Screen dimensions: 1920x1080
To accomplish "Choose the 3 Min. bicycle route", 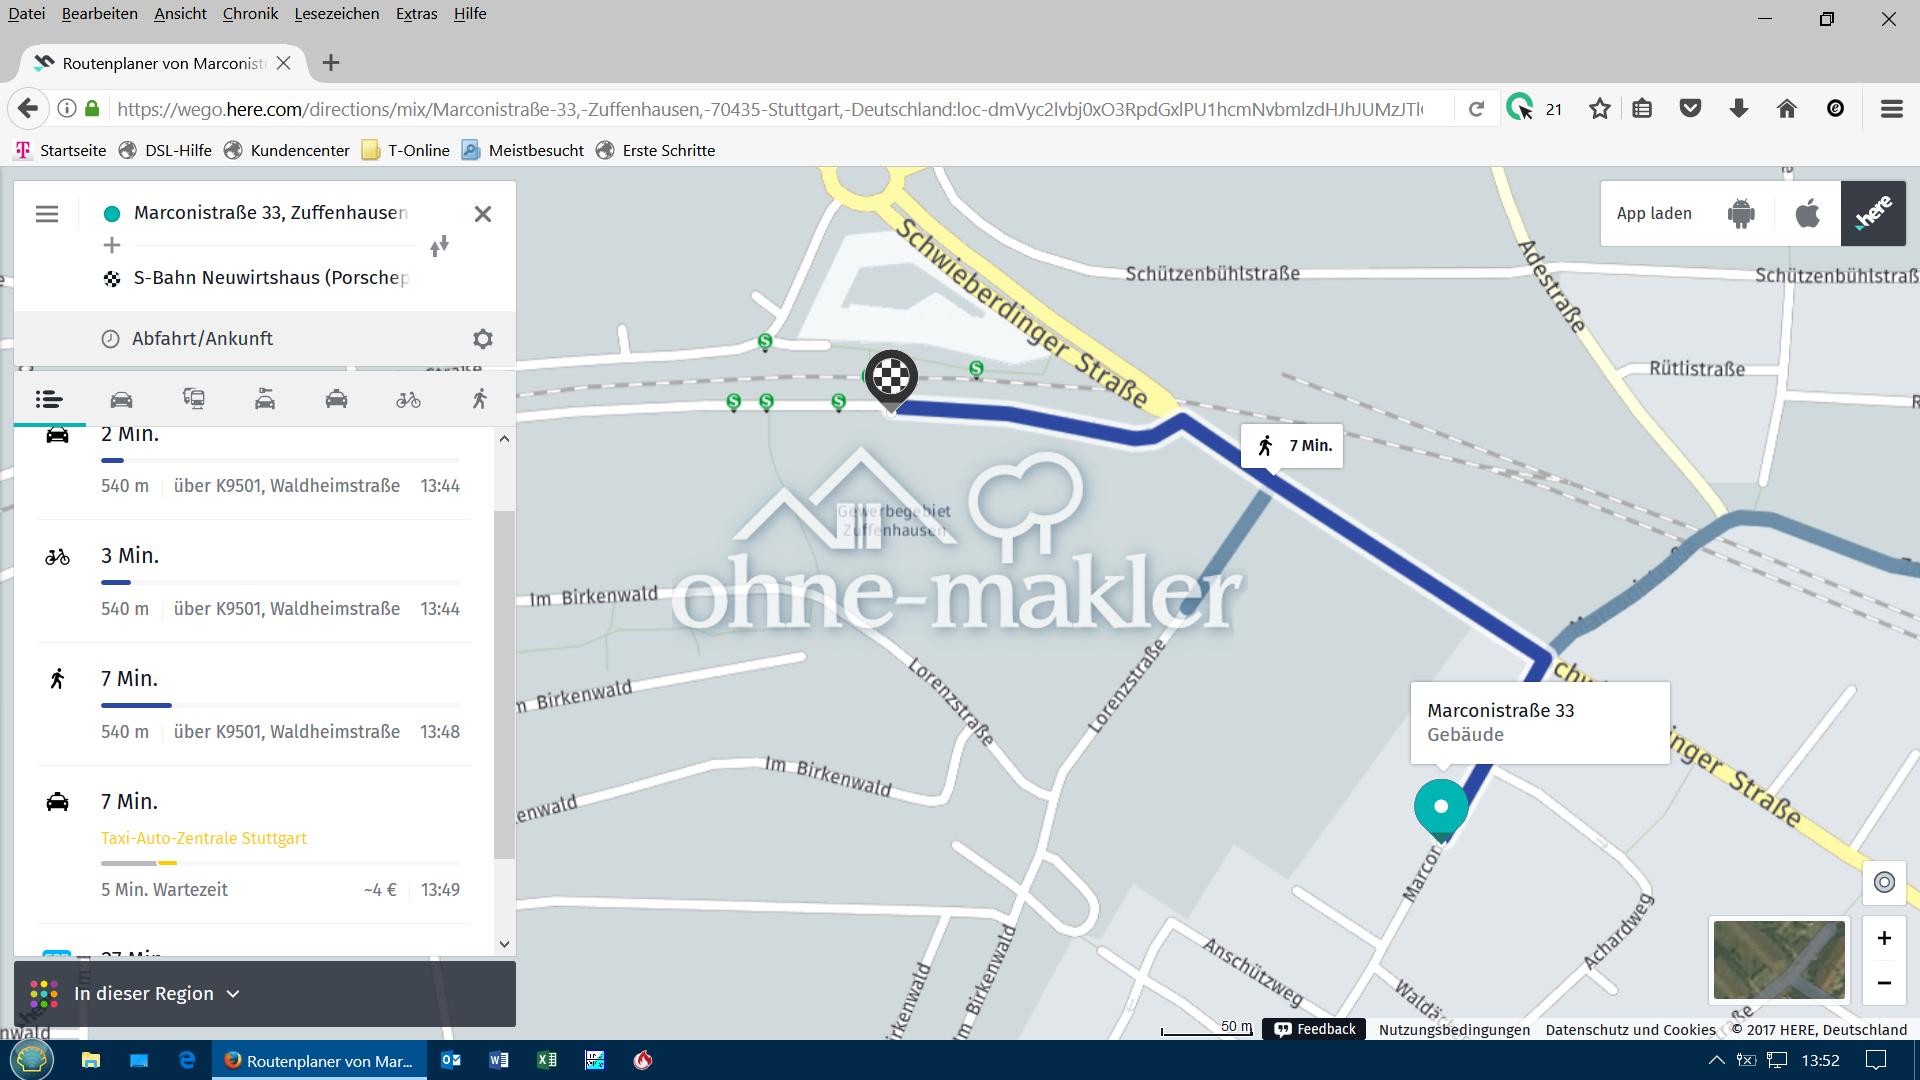I will [x=253, y=582].
